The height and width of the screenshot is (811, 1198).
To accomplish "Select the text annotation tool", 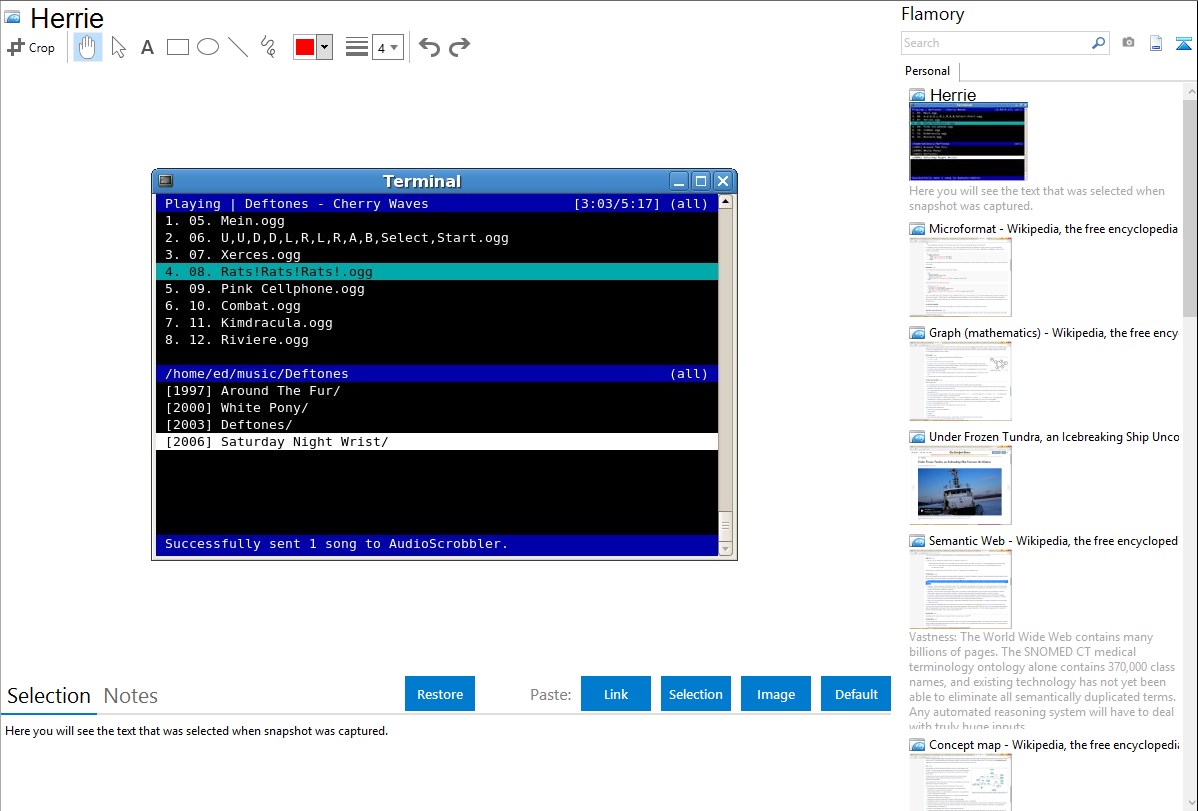I will tap(147, 47).
